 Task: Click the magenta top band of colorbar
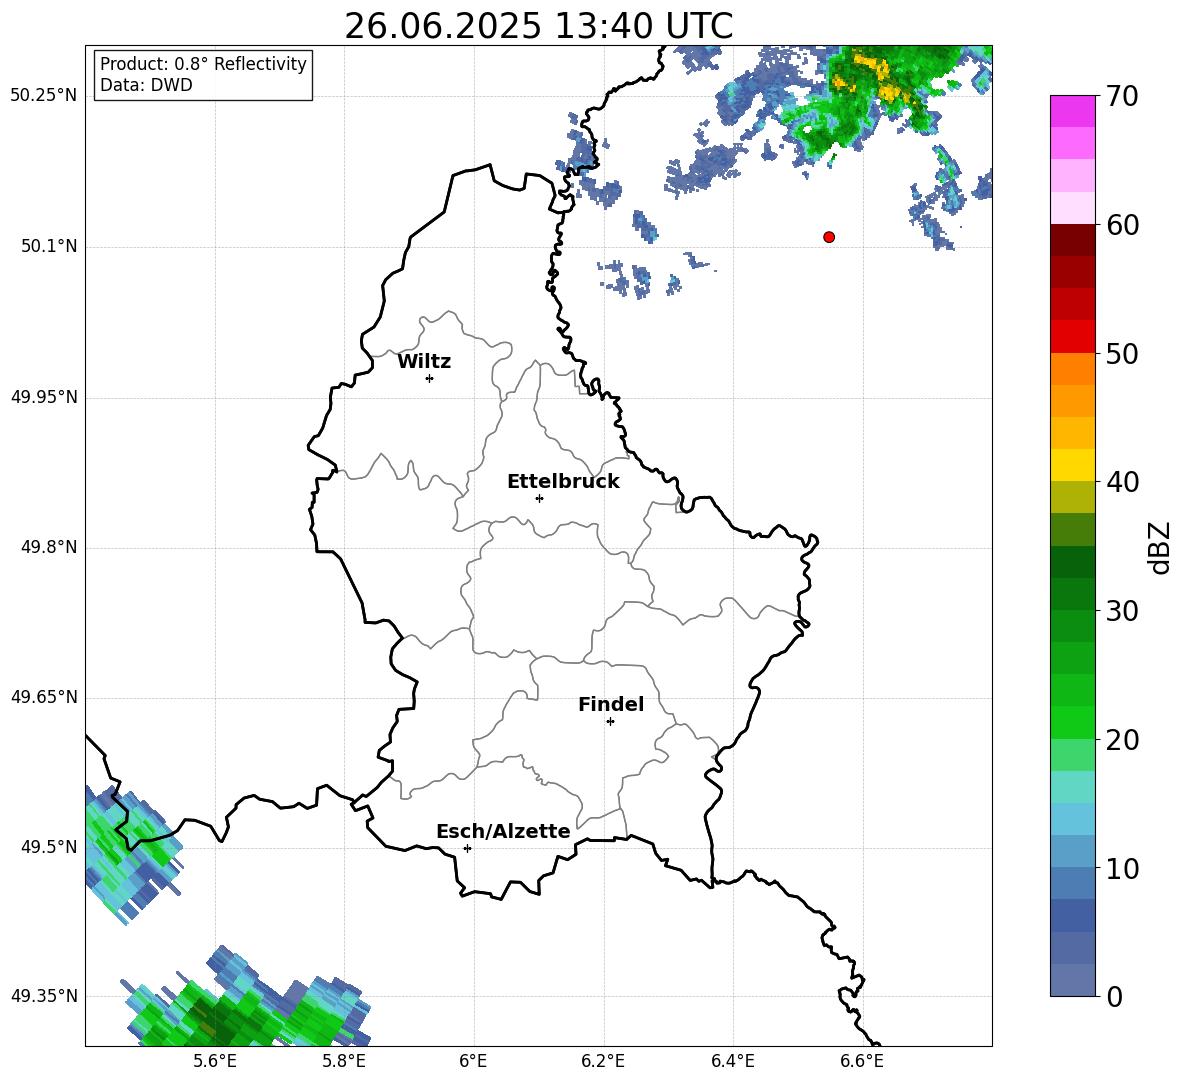(x=1073, y=111)
